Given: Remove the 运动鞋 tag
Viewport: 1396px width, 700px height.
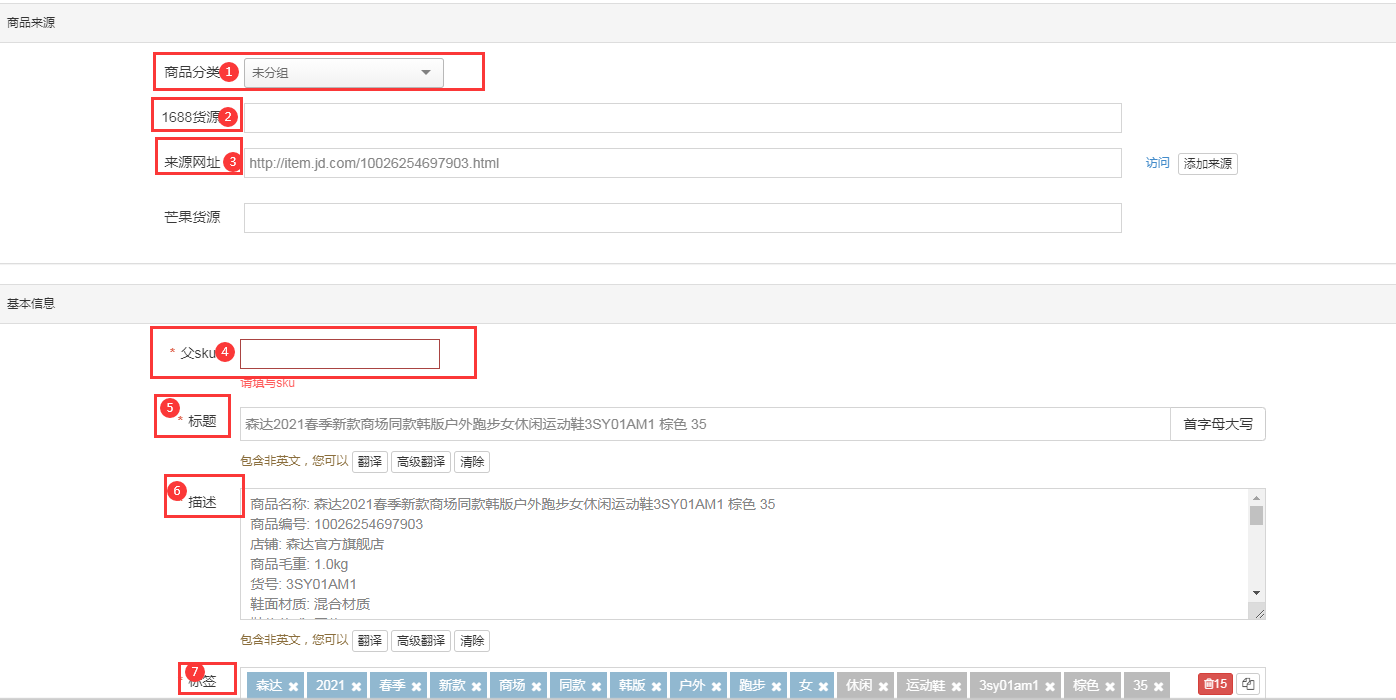Looking at the screenshot, I should tap(955, 687).
